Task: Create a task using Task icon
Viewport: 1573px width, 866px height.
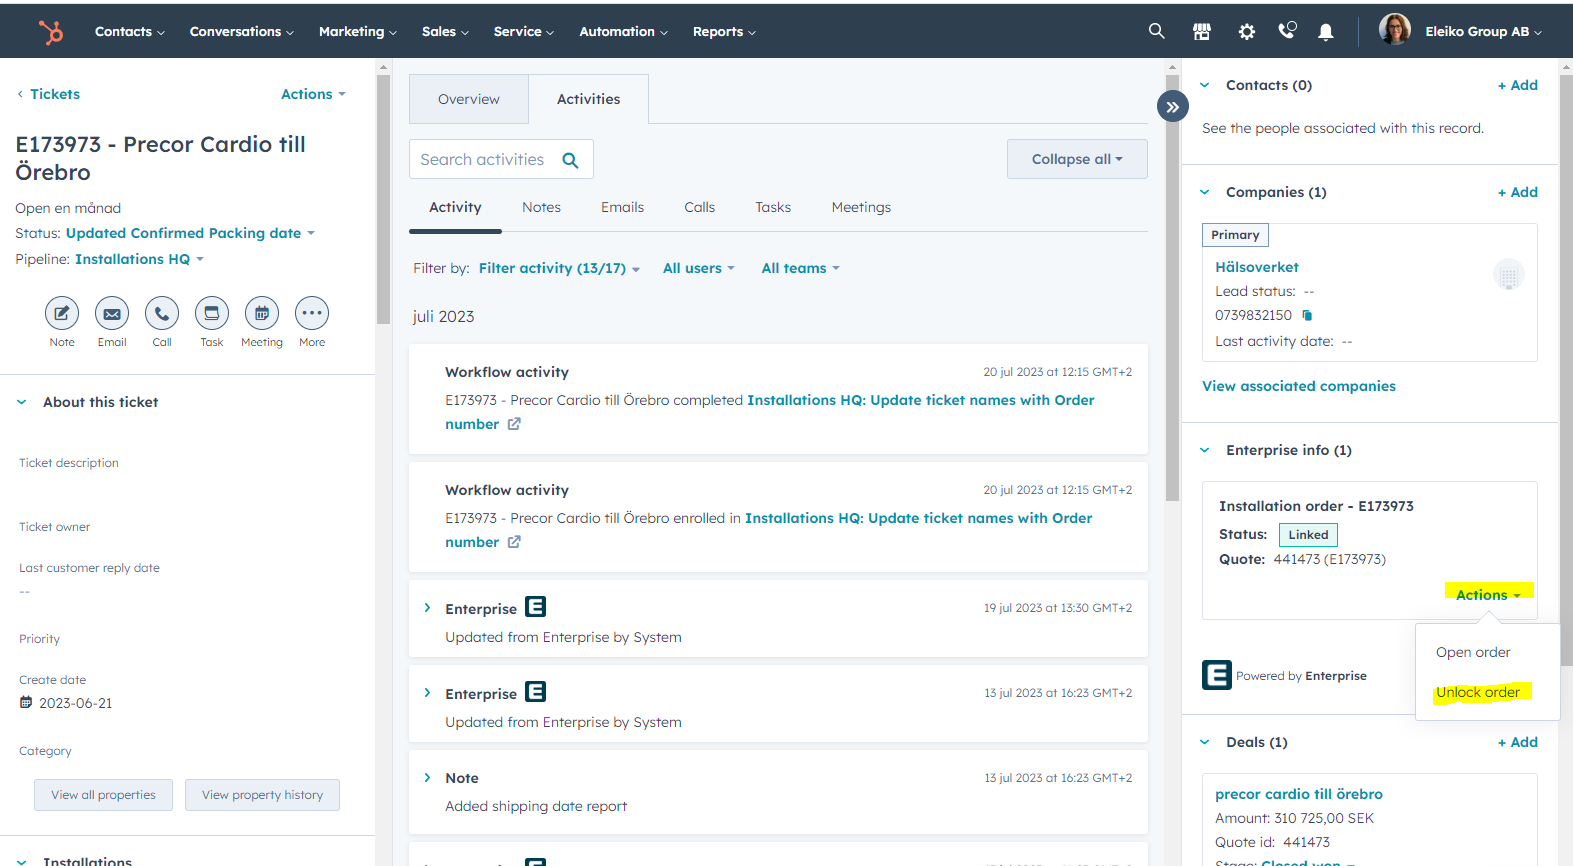Action: pos(212,314)
